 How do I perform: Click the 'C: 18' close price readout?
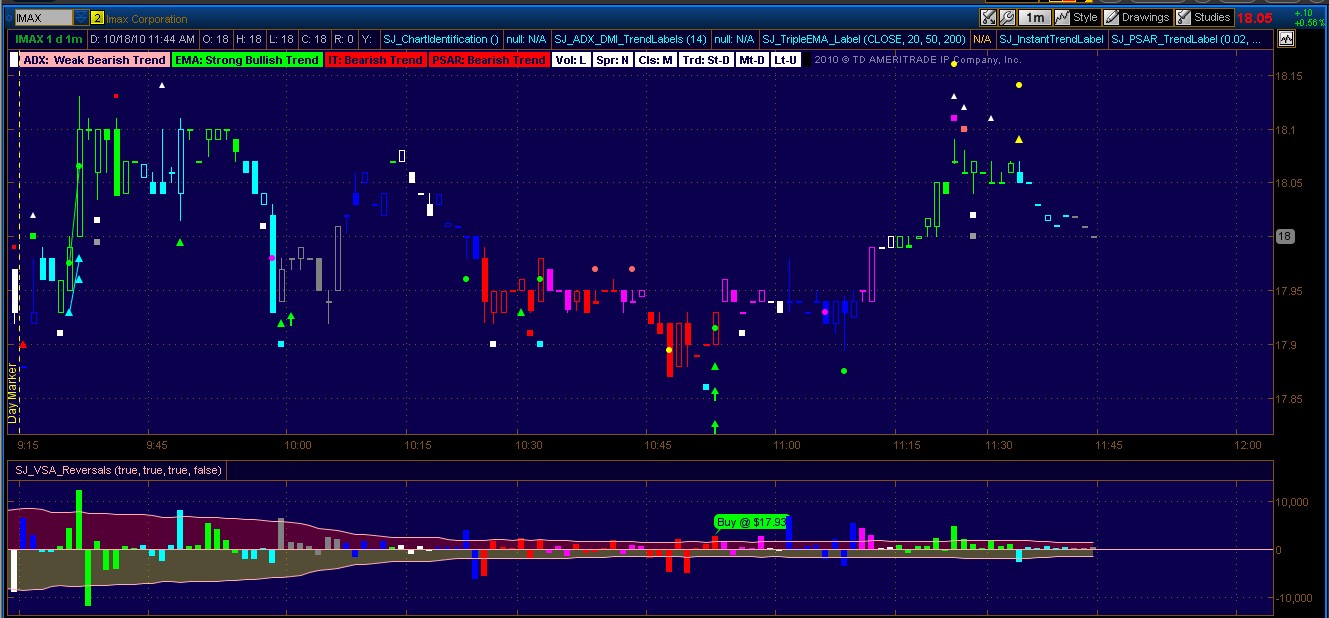313,39
